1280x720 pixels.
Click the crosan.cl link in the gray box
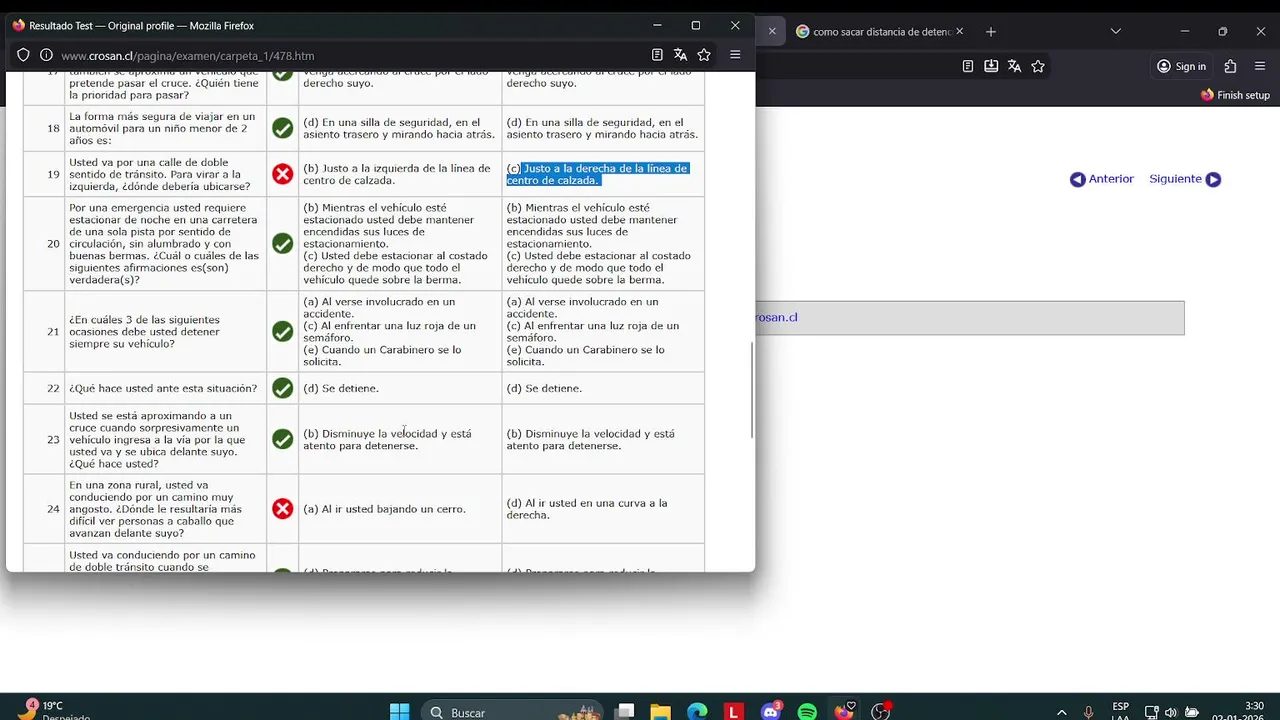[x=776, y=317]
